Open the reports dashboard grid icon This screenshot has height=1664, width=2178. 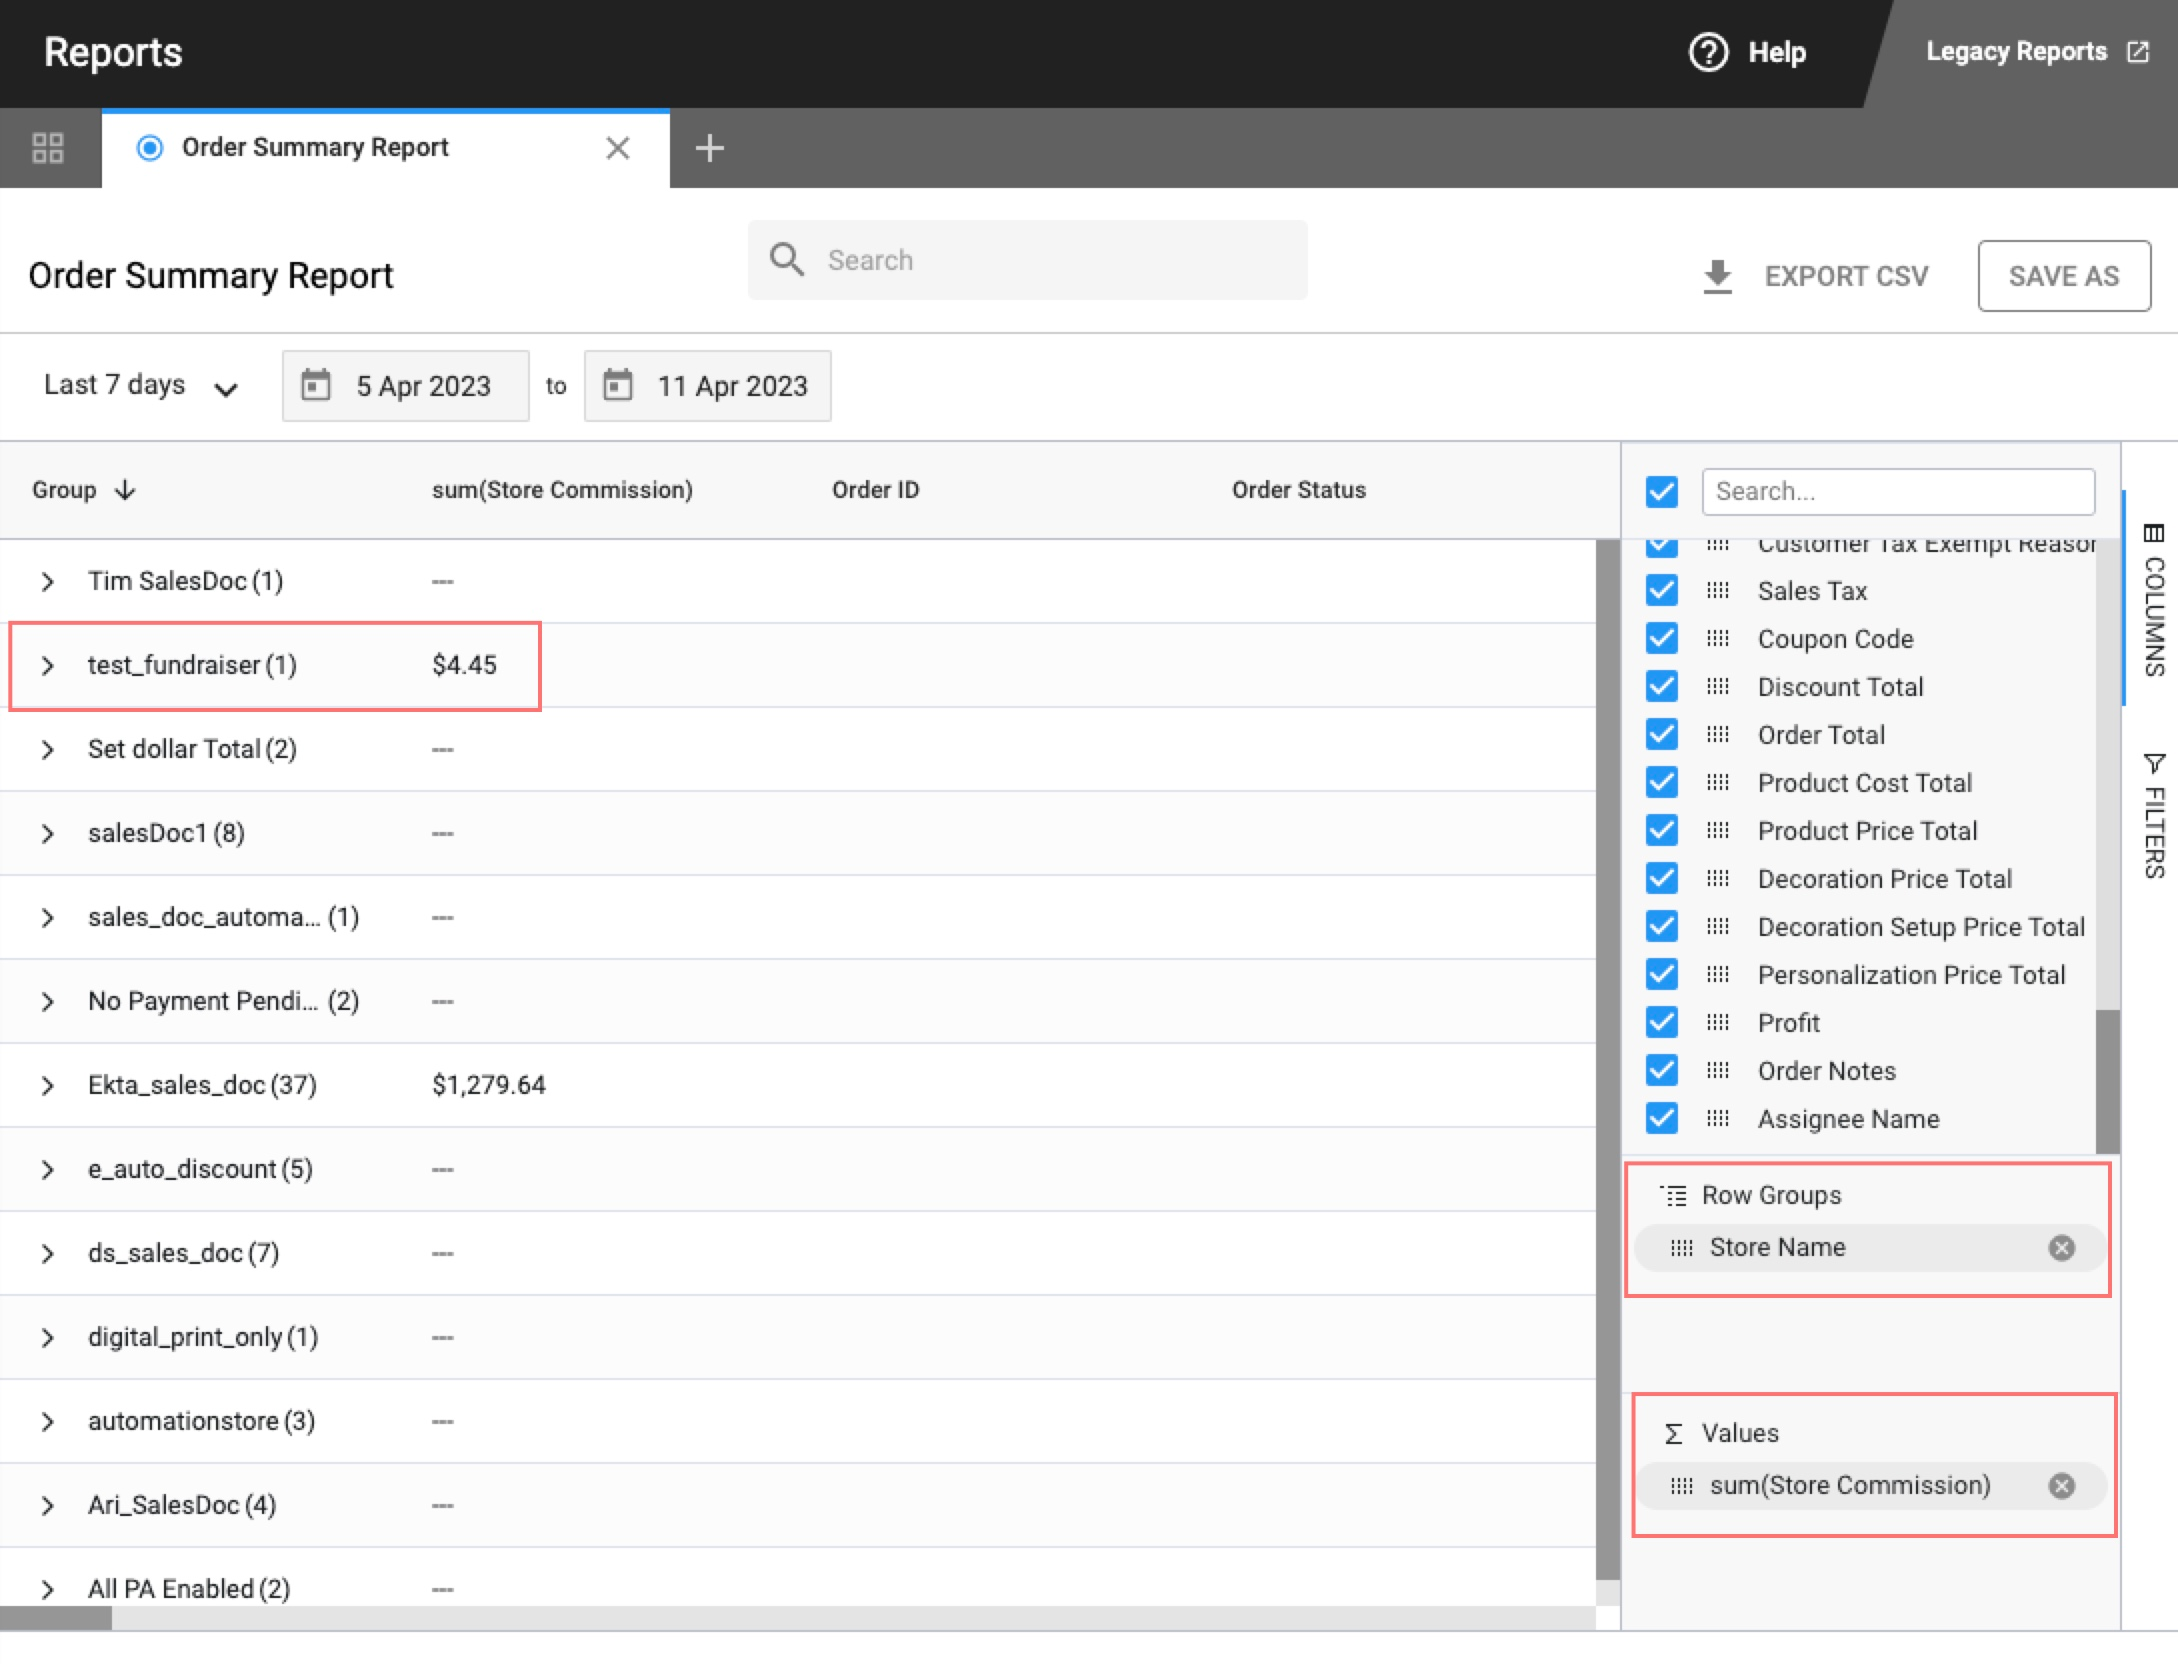tap(48, 148)
